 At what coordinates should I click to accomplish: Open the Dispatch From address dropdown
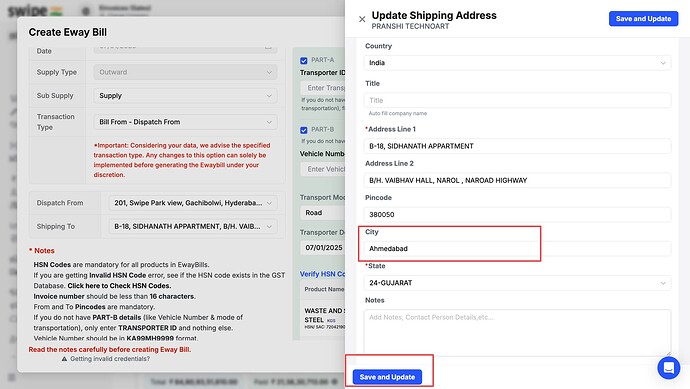click(x=193, y=203)
